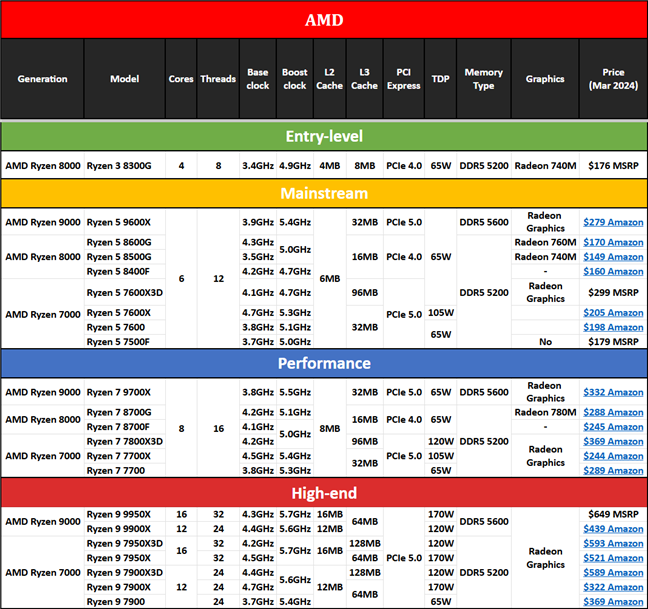648x609 pixels.
Task: Select the Ryzen 9 9950X model cell
Action: click(x=124, y=514)
